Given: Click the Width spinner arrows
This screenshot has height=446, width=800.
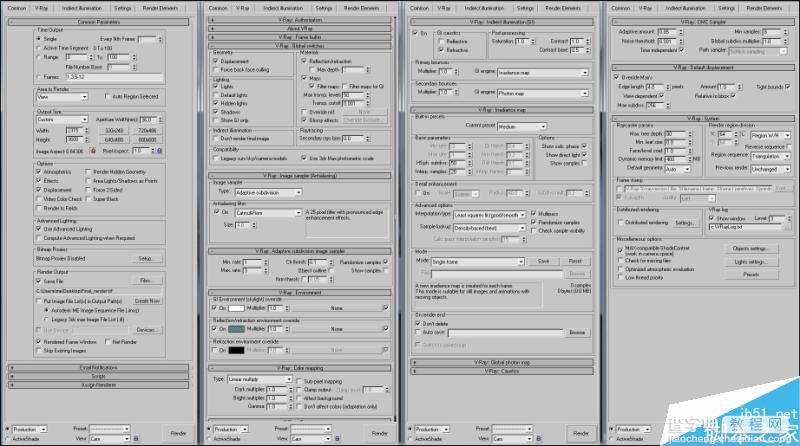Looking at the screenshot, I should [x=86, y=131].
